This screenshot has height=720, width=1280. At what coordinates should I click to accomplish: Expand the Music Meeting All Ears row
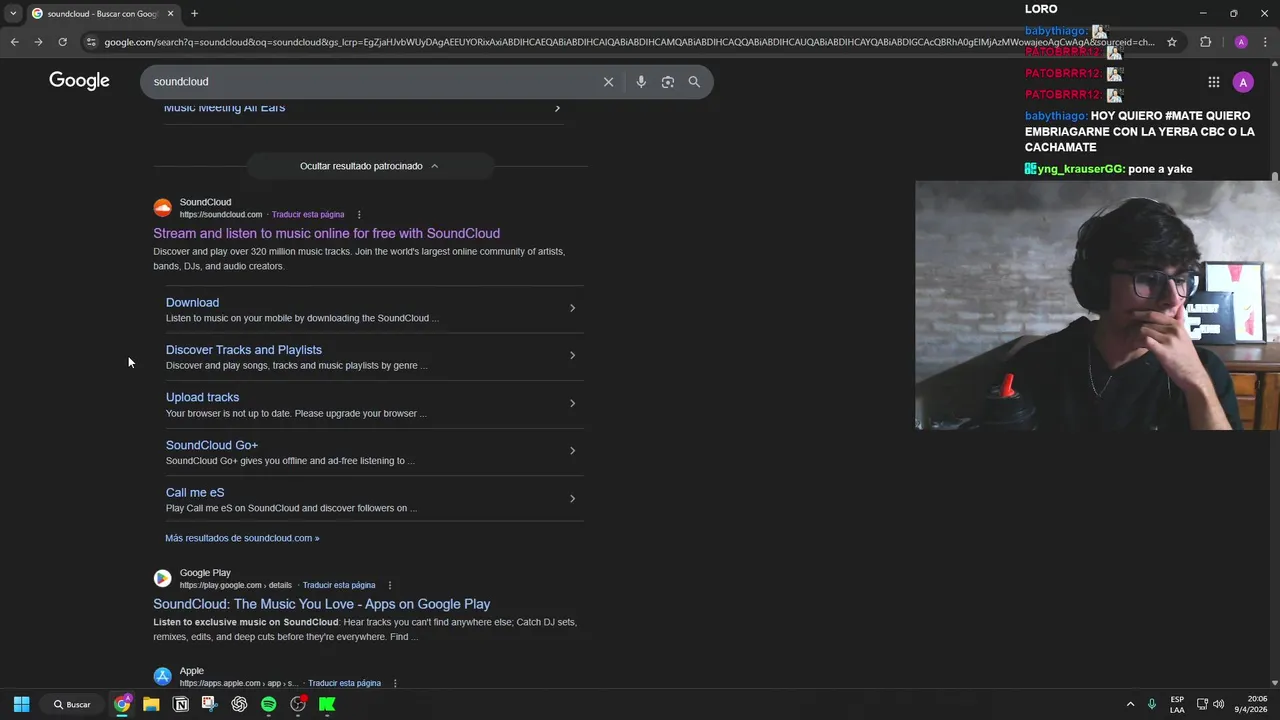tap(557, 108)
